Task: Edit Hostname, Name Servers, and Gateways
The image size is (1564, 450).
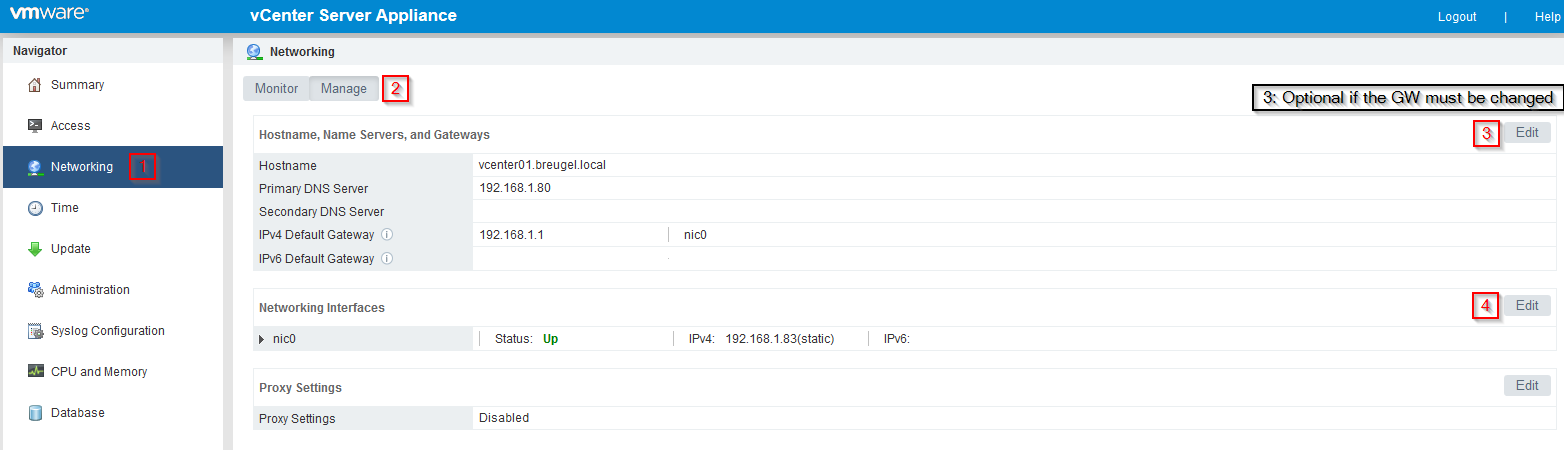Action: click(1527, 132)
